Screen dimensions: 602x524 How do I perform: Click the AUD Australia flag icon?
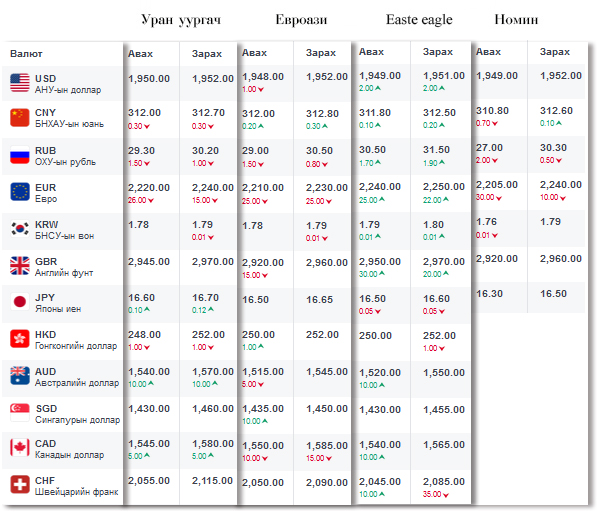20,375
